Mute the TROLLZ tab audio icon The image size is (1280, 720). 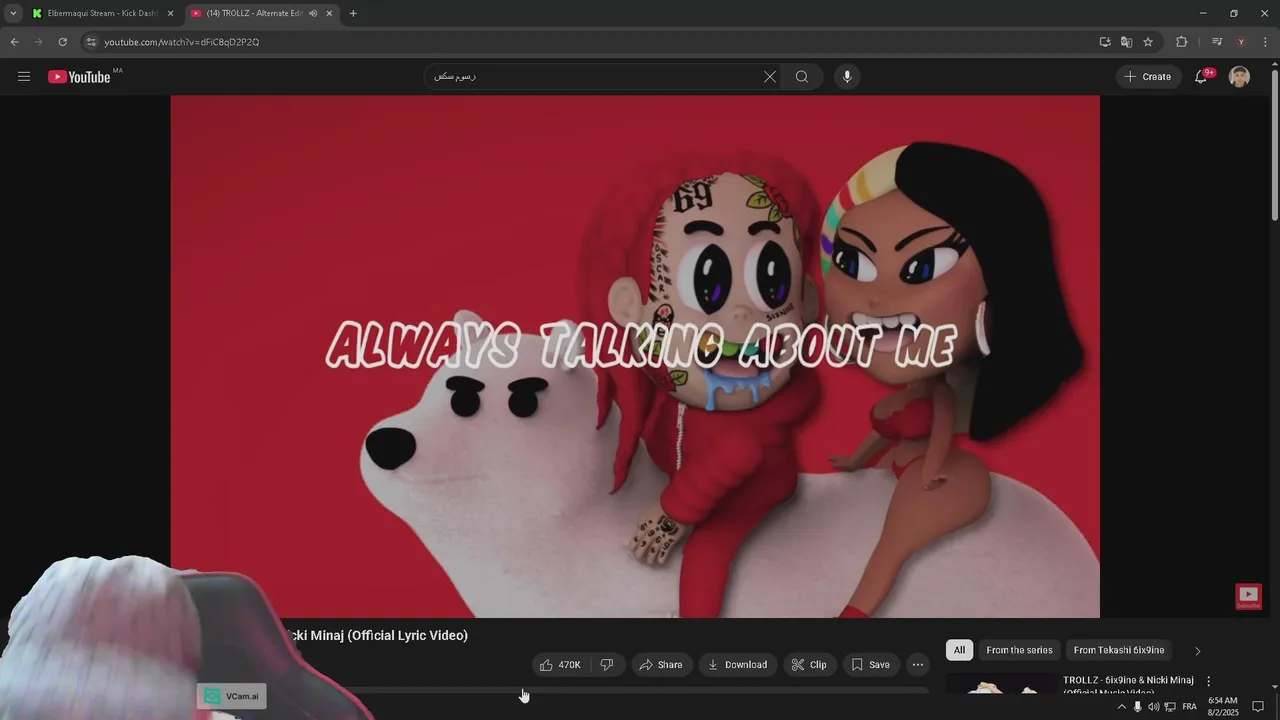point(313,13)
